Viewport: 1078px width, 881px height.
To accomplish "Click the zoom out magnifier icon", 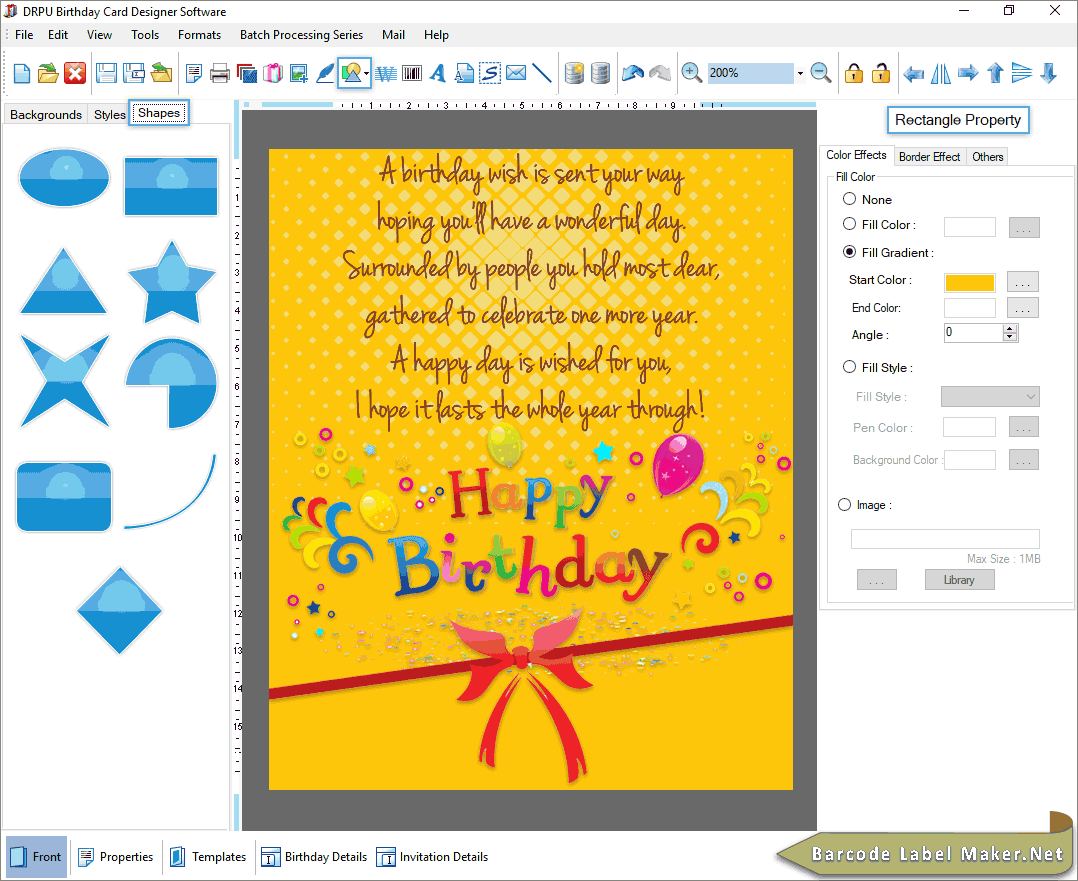I will click(821, 73).
